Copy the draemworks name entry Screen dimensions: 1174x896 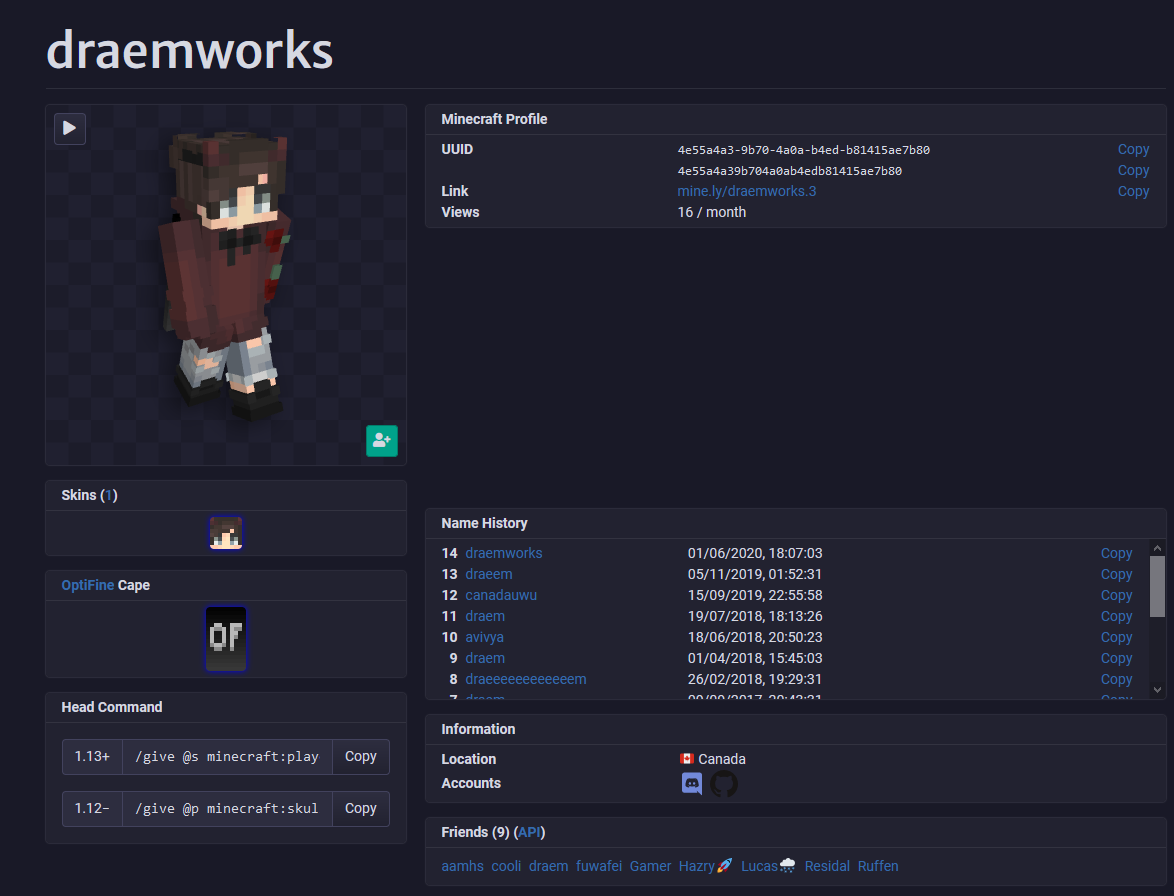coord(1116,553)
